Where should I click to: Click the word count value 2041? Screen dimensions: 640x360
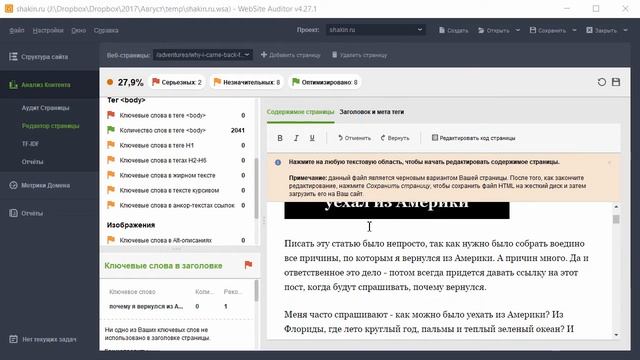tap(238, 130)
